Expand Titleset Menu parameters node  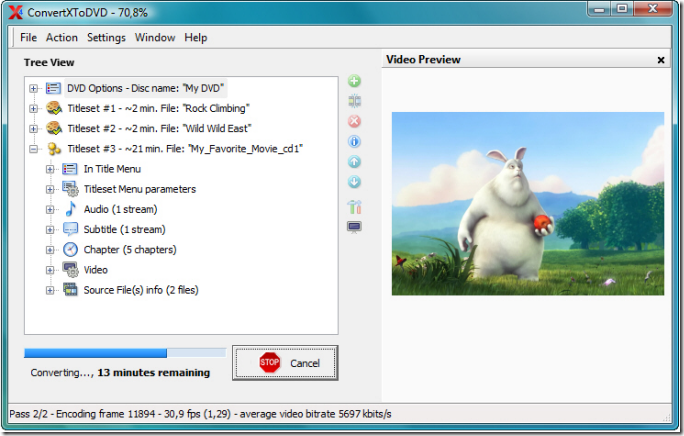[x=50, y=189]
